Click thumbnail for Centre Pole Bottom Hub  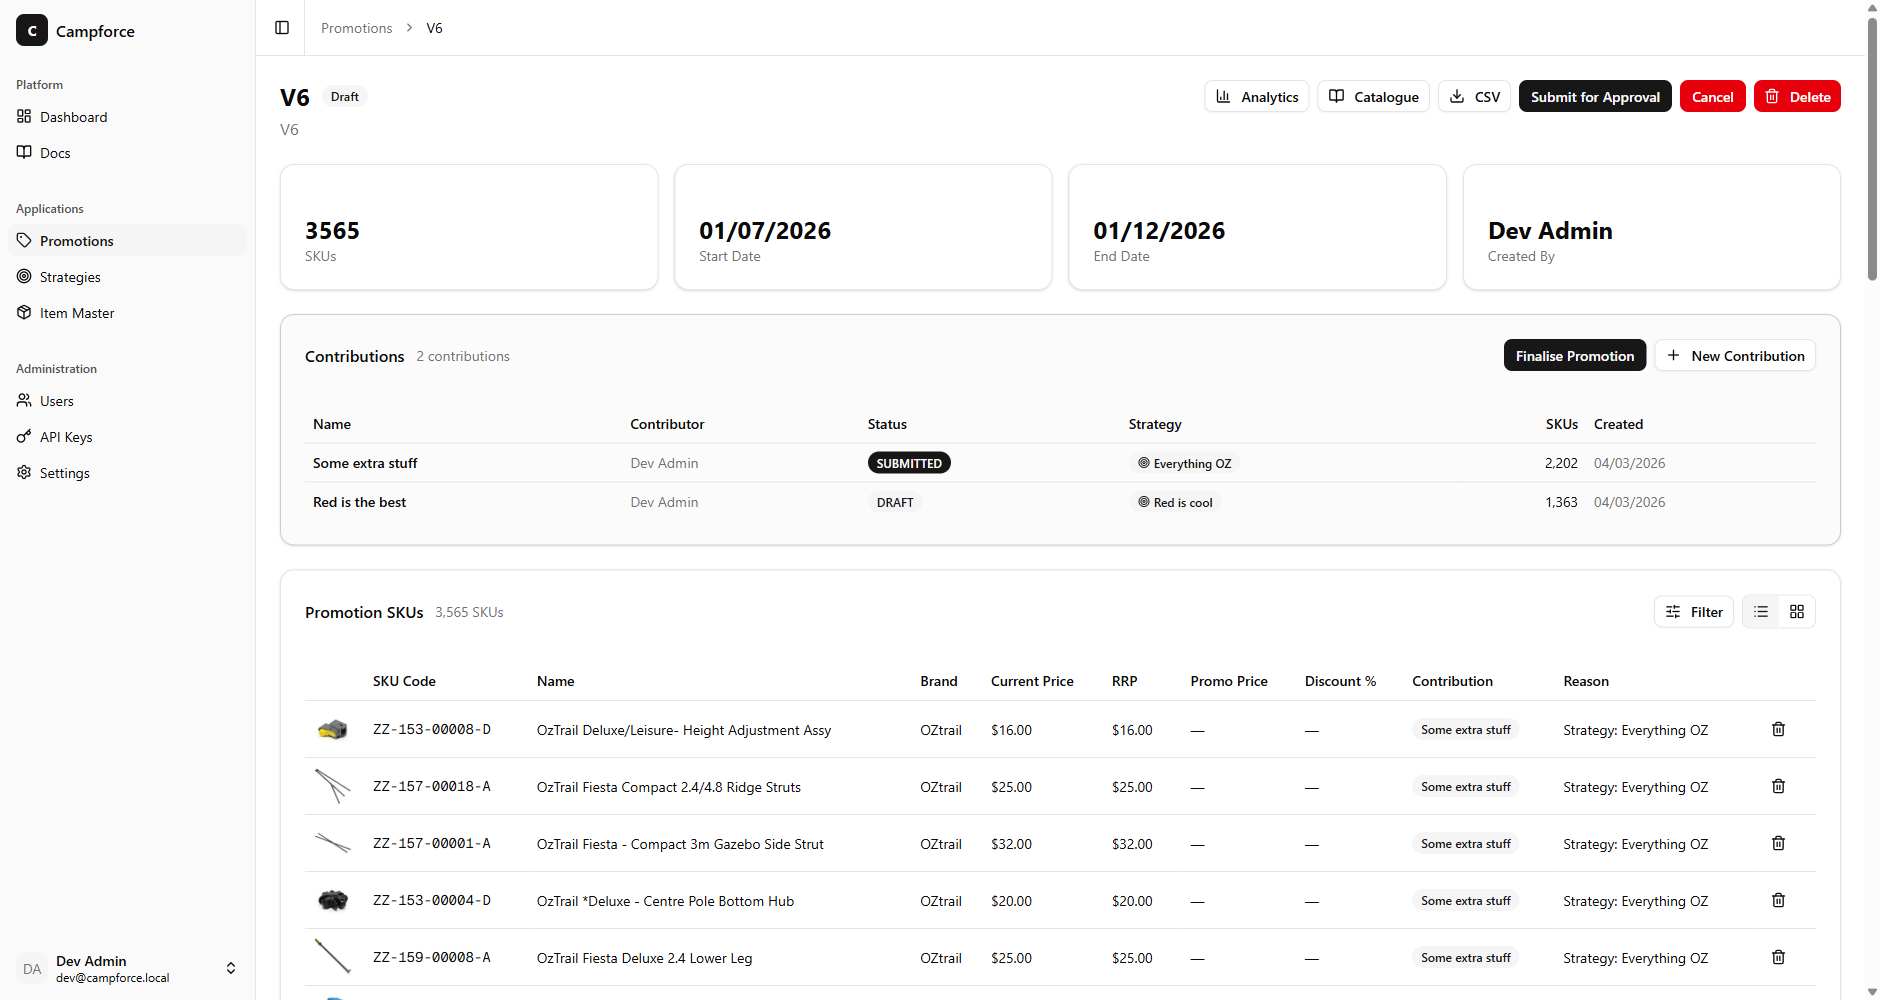[x=332, y=900]
